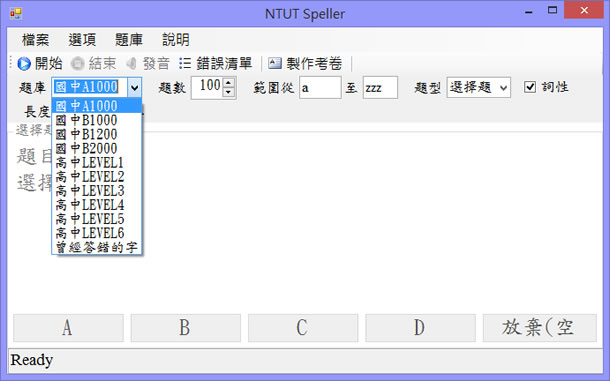This screenshot has width=610, height=381.
Task: Choose 高中LEVEL2 question bank
Action: coord(96,176)
